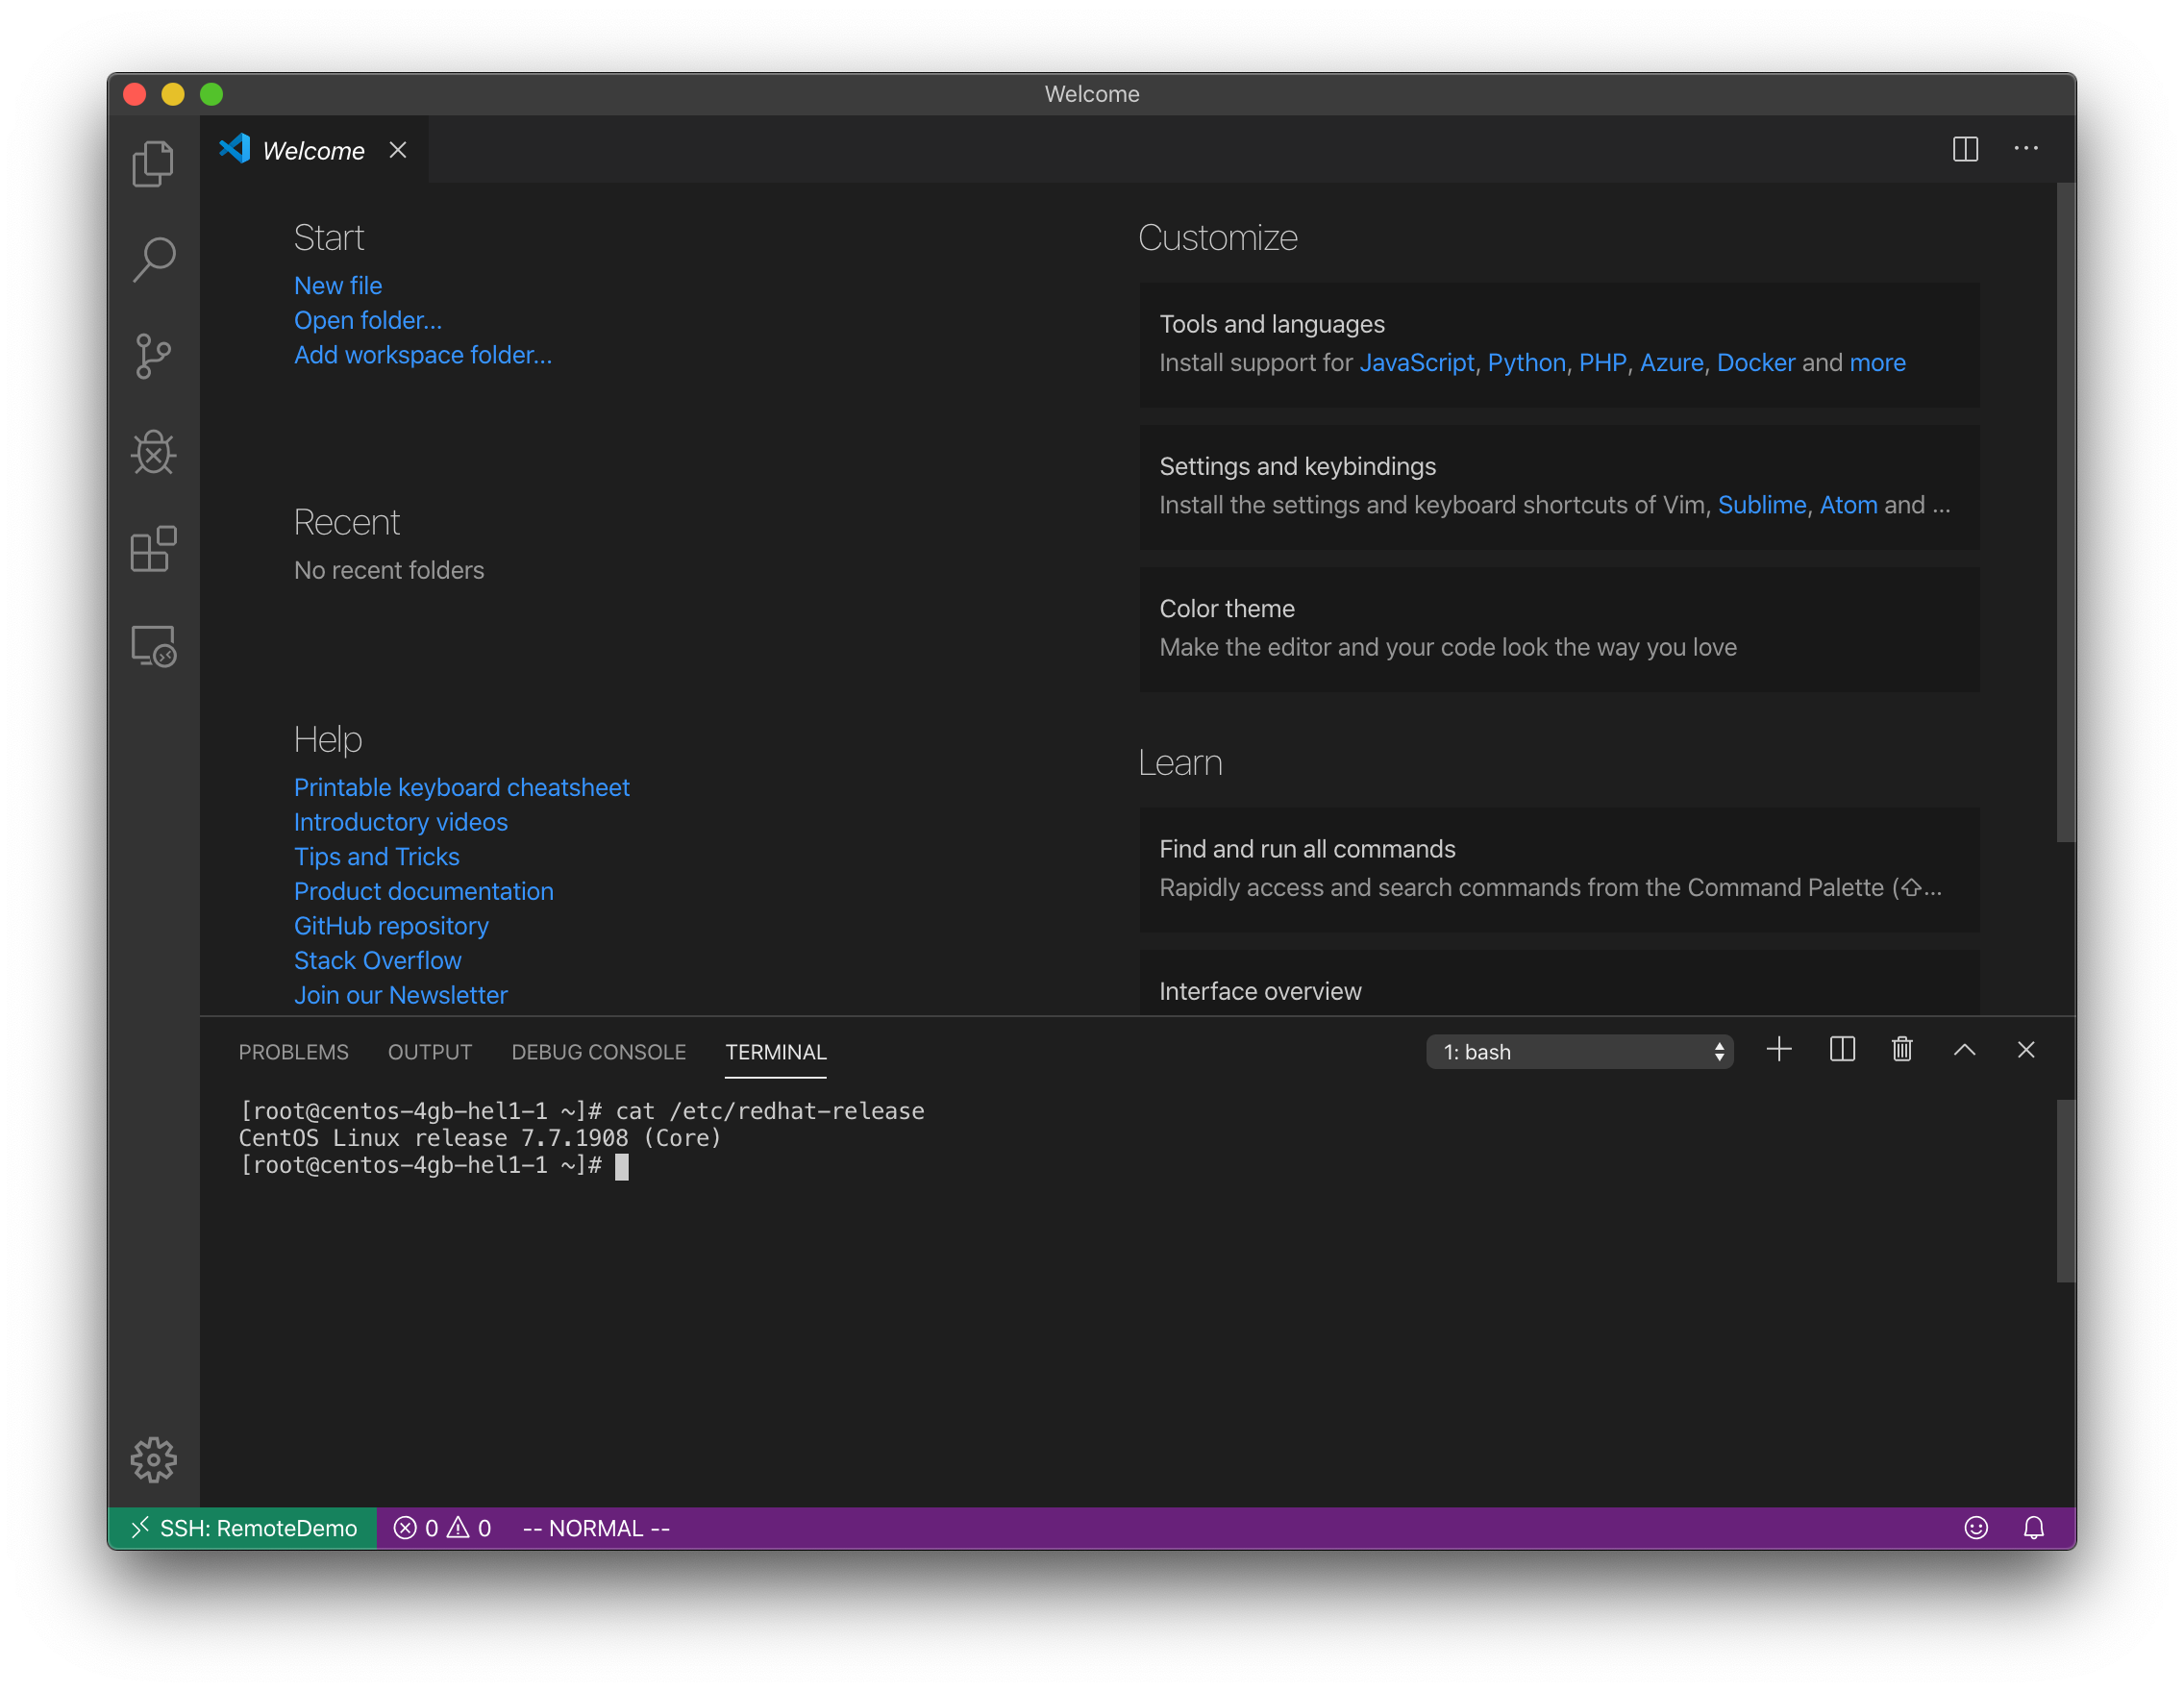The height and width of the screenshot is (1692, 2184).
Task: Install Docker support link
Action: [x=1756, y=363]
